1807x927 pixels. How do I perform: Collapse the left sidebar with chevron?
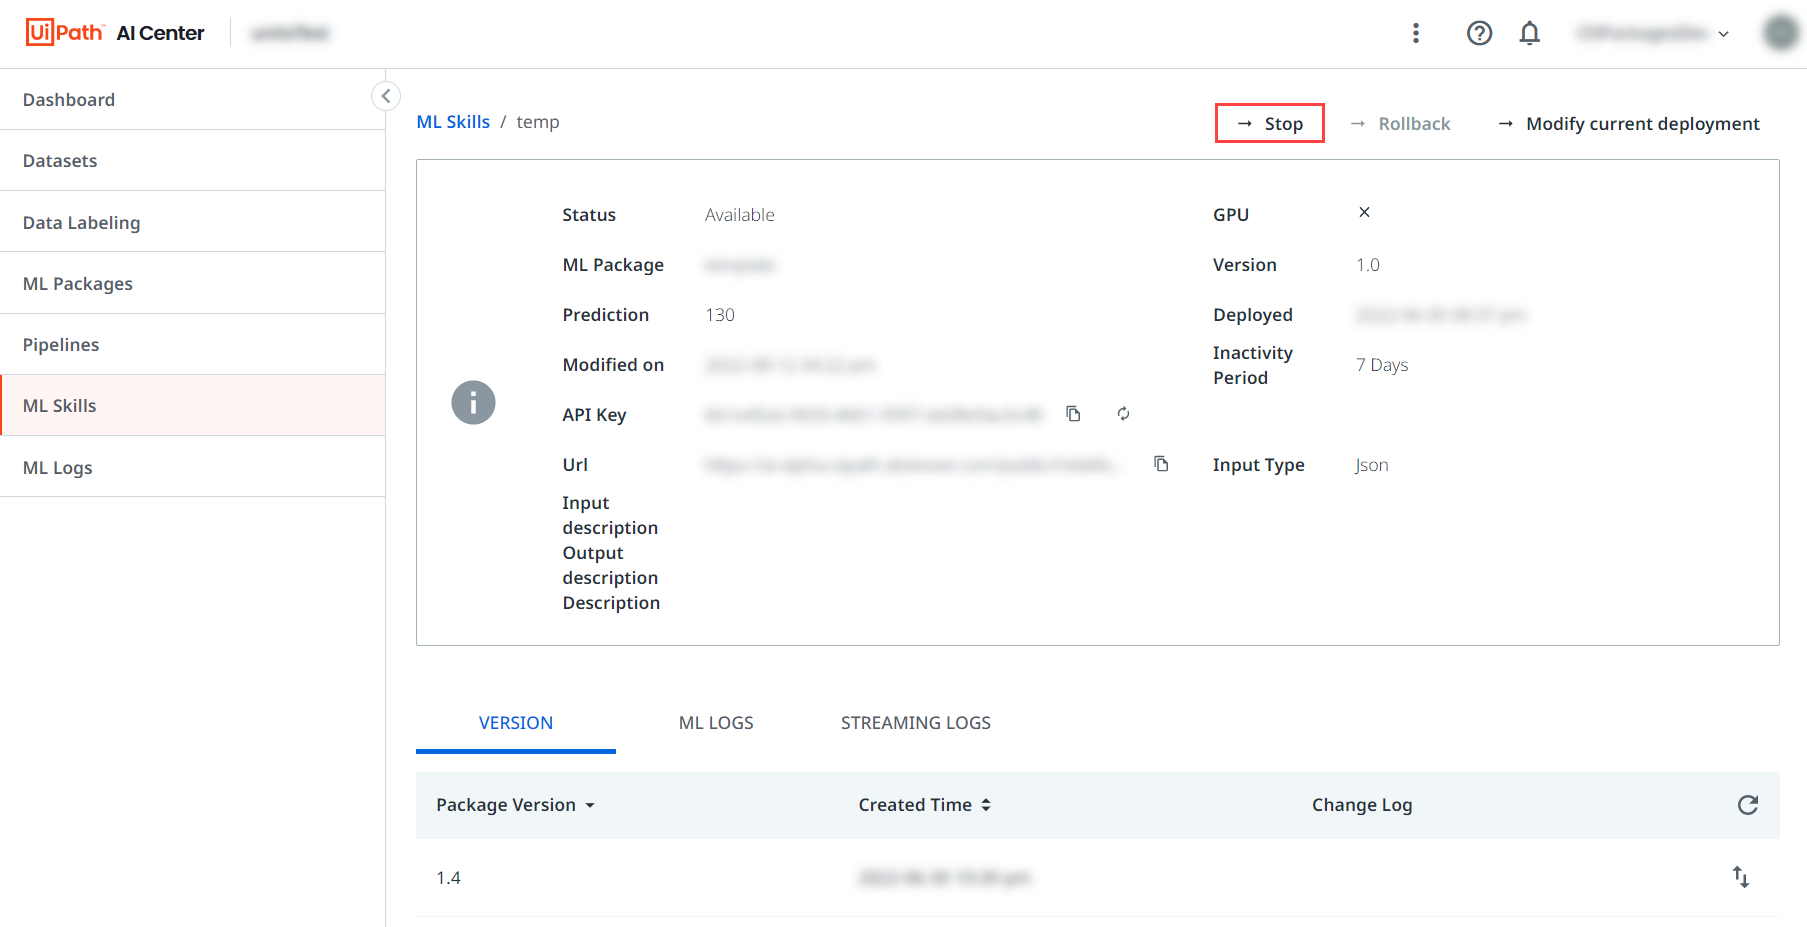(x=386, y=96)
